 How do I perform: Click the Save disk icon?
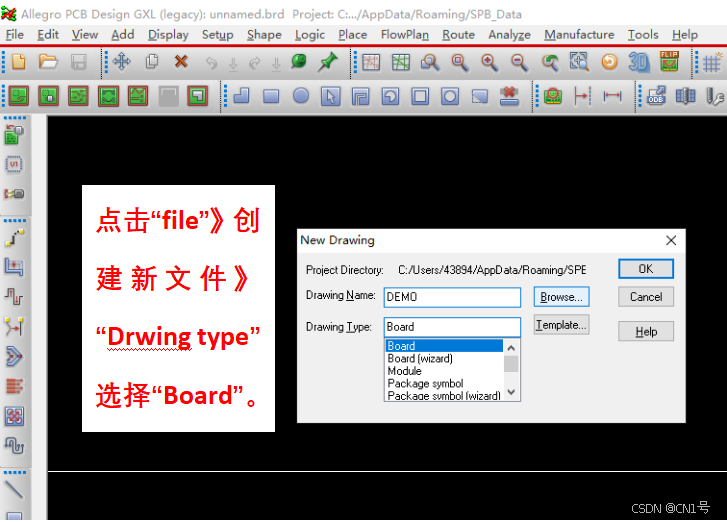click(x=78, y=62)
